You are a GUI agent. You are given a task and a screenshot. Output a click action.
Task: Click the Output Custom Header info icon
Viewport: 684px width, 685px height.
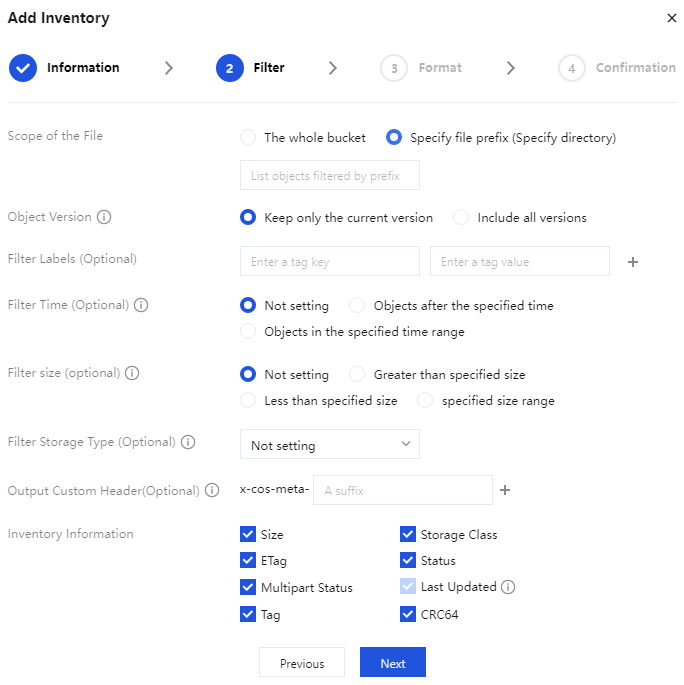(212, 490)
